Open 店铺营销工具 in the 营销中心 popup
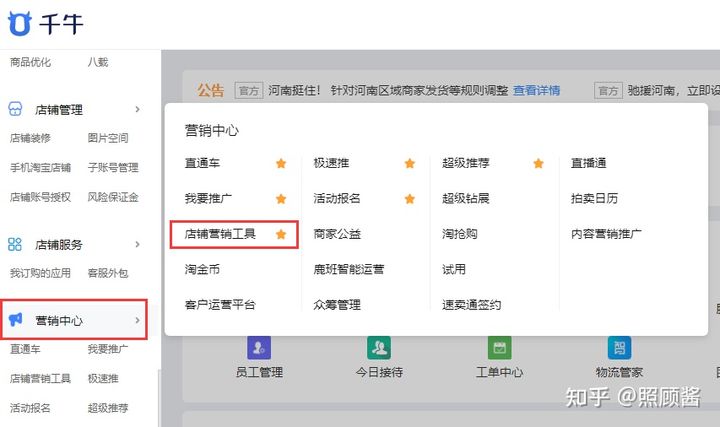The image size is (720, 427). coord(220,234)
